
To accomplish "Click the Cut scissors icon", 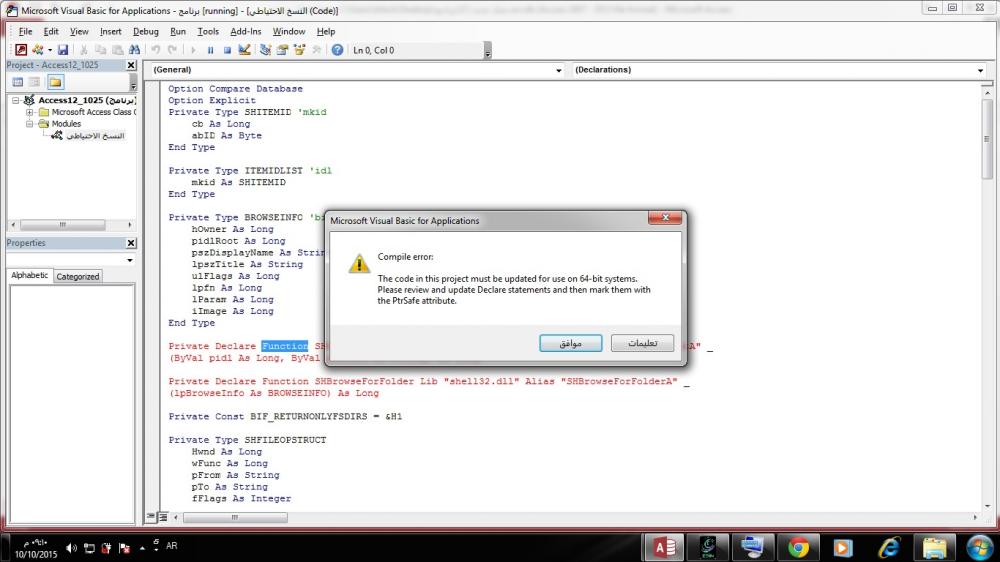I will tap(84, 50).
